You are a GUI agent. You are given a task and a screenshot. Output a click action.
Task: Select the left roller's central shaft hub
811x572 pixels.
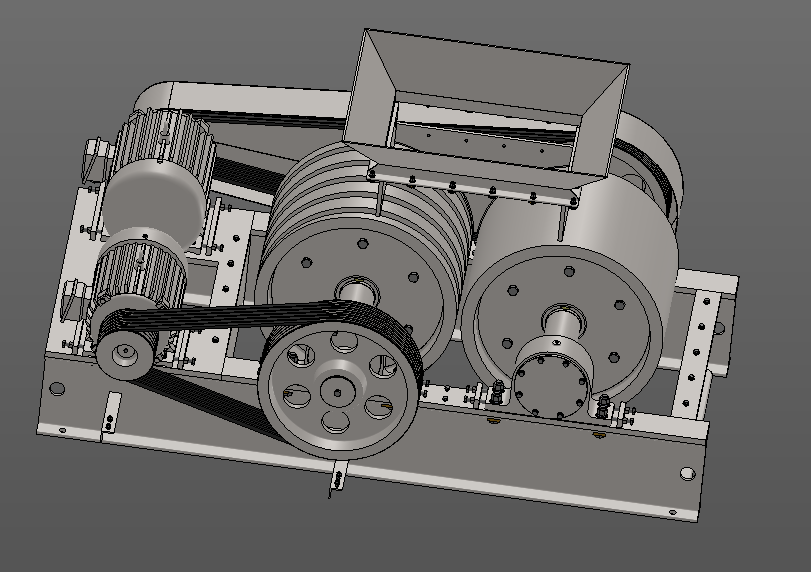coord(358,292)
